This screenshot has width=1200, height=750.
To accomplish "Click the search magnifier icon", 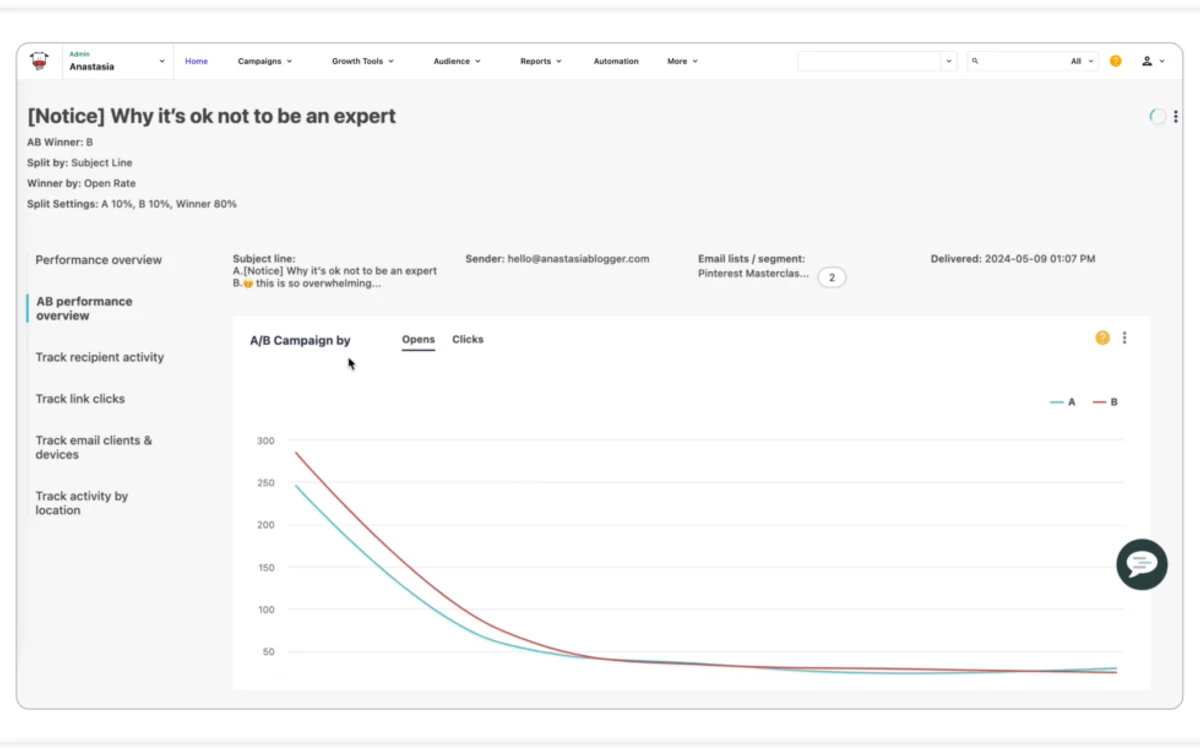I will click(x=976, y=61).
